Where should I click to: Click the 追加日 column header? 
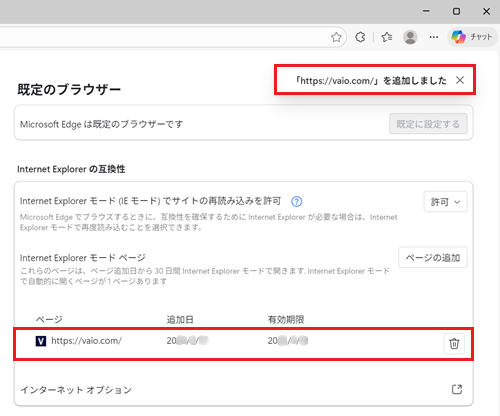click(x=180, y=320)
